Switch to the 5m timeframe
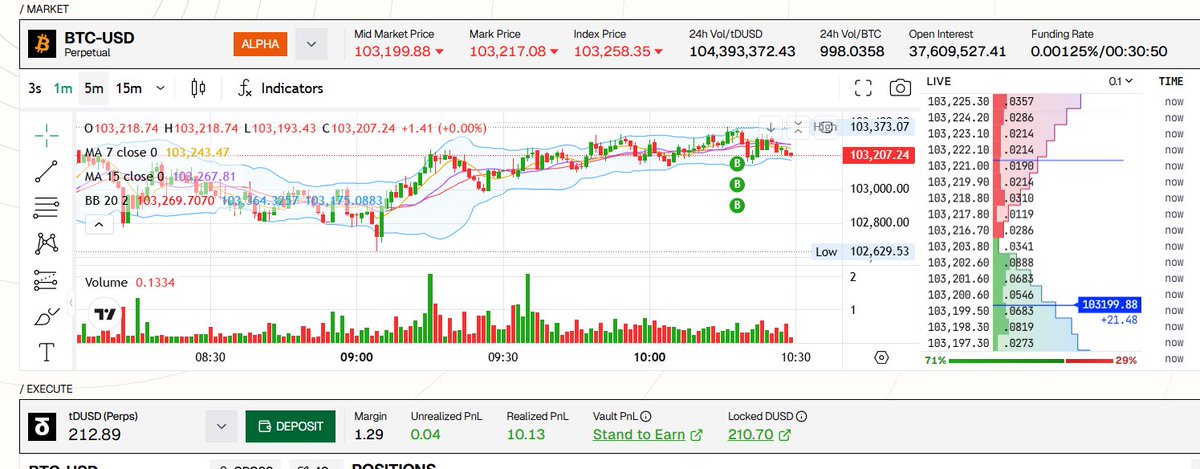 click(x=93, y=88)
